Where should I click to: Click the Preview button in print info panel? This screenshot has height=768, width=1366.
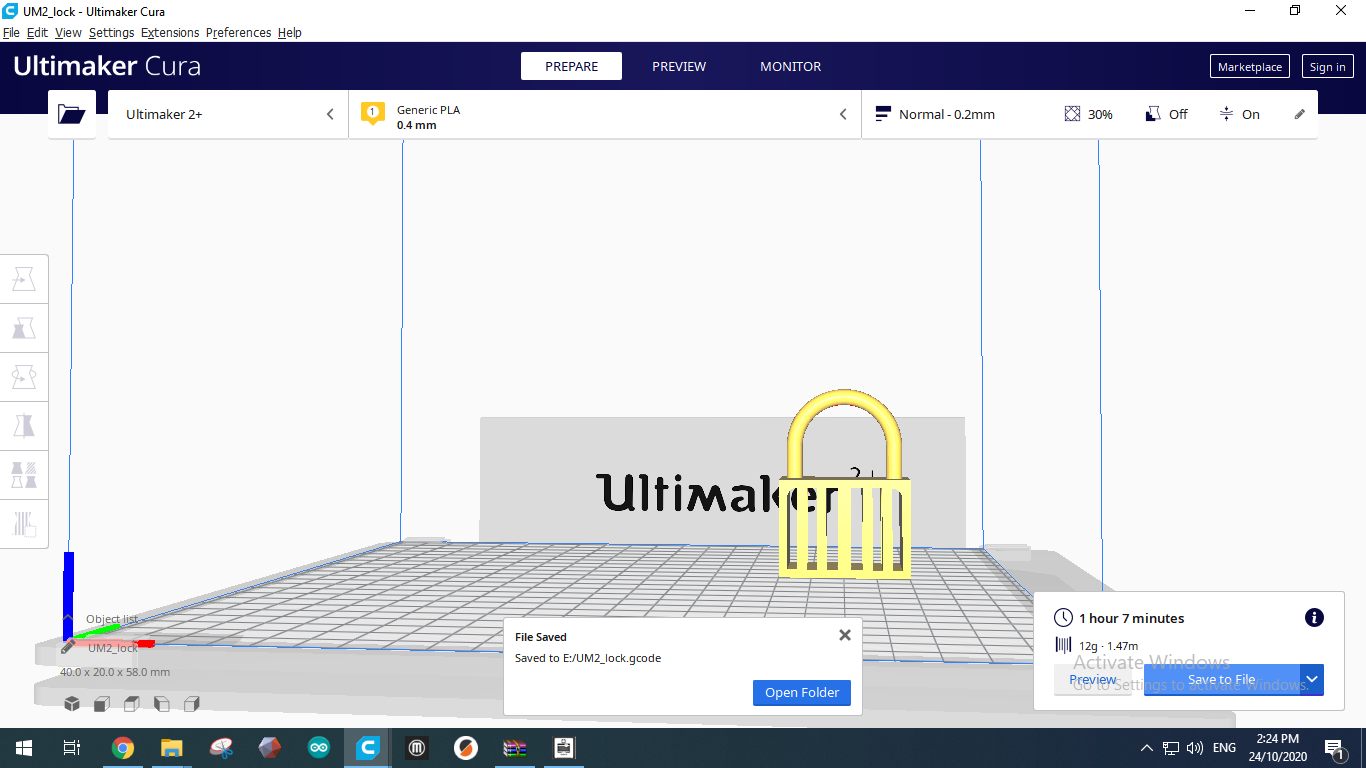click(x=1093, y=680)
